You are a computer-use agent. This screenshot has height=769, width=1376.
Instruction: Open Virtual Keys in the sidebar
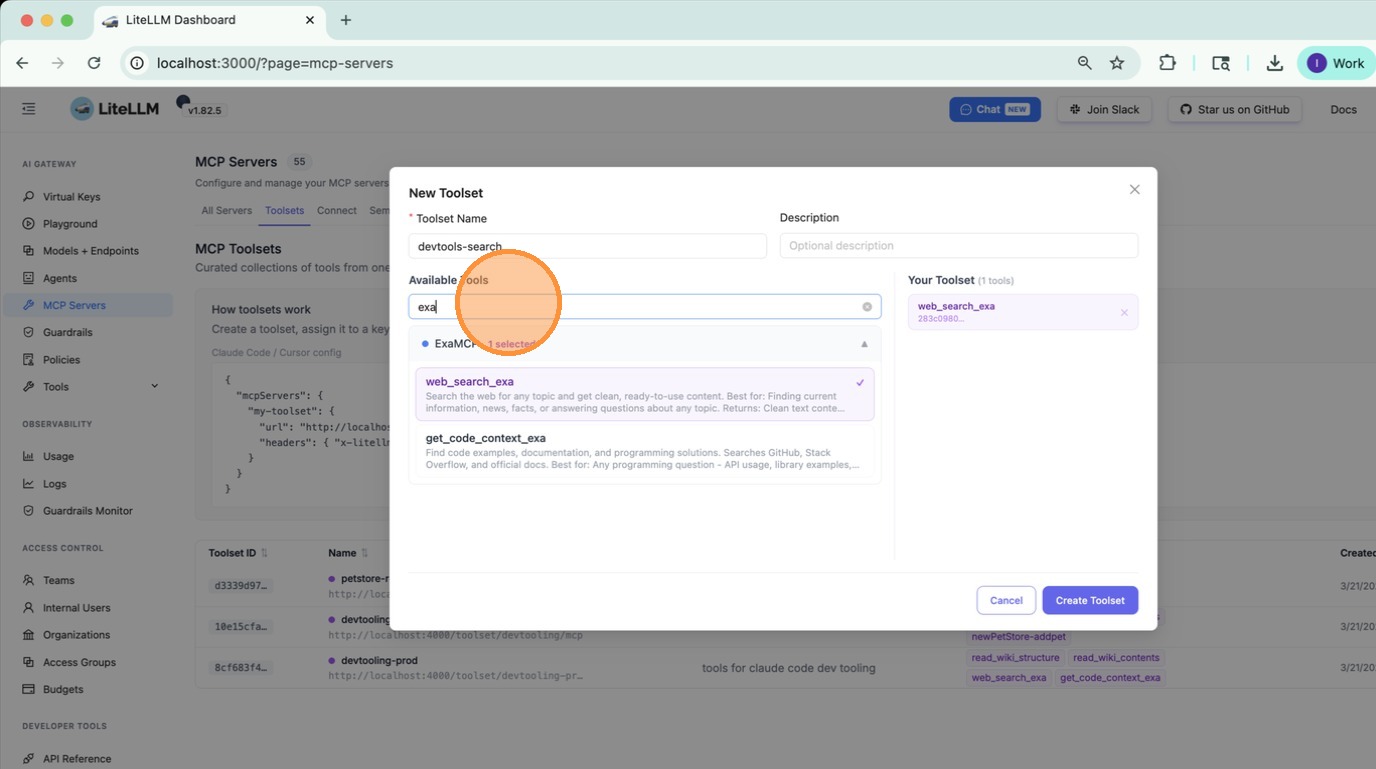(71, 197)
